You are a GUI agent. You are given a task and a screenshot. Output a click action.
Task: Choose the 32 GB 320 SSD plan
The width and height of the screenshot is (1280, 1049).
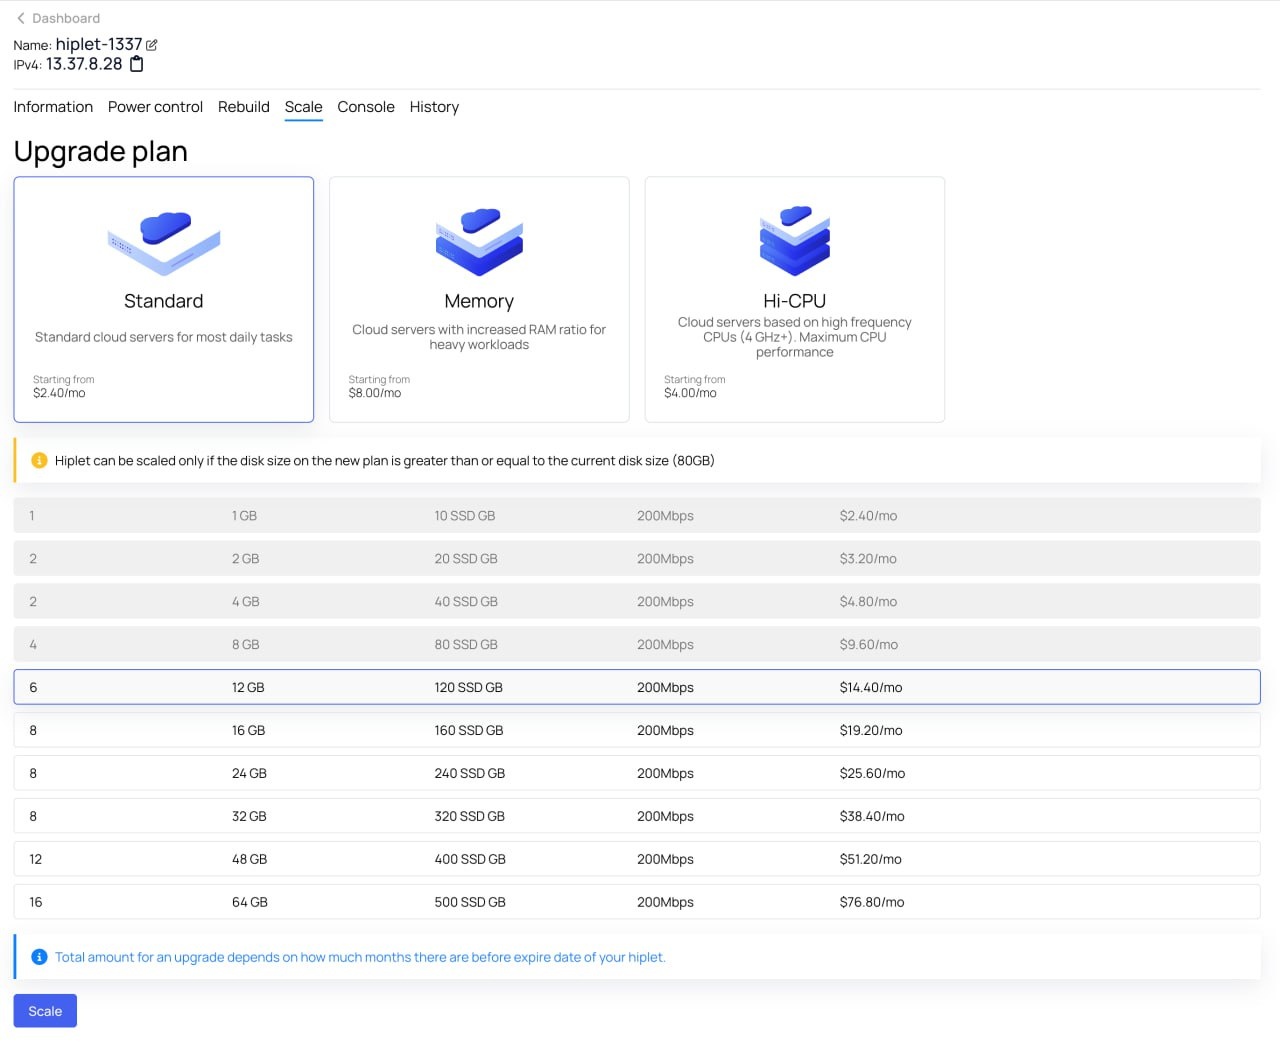[x=636, y=816]
